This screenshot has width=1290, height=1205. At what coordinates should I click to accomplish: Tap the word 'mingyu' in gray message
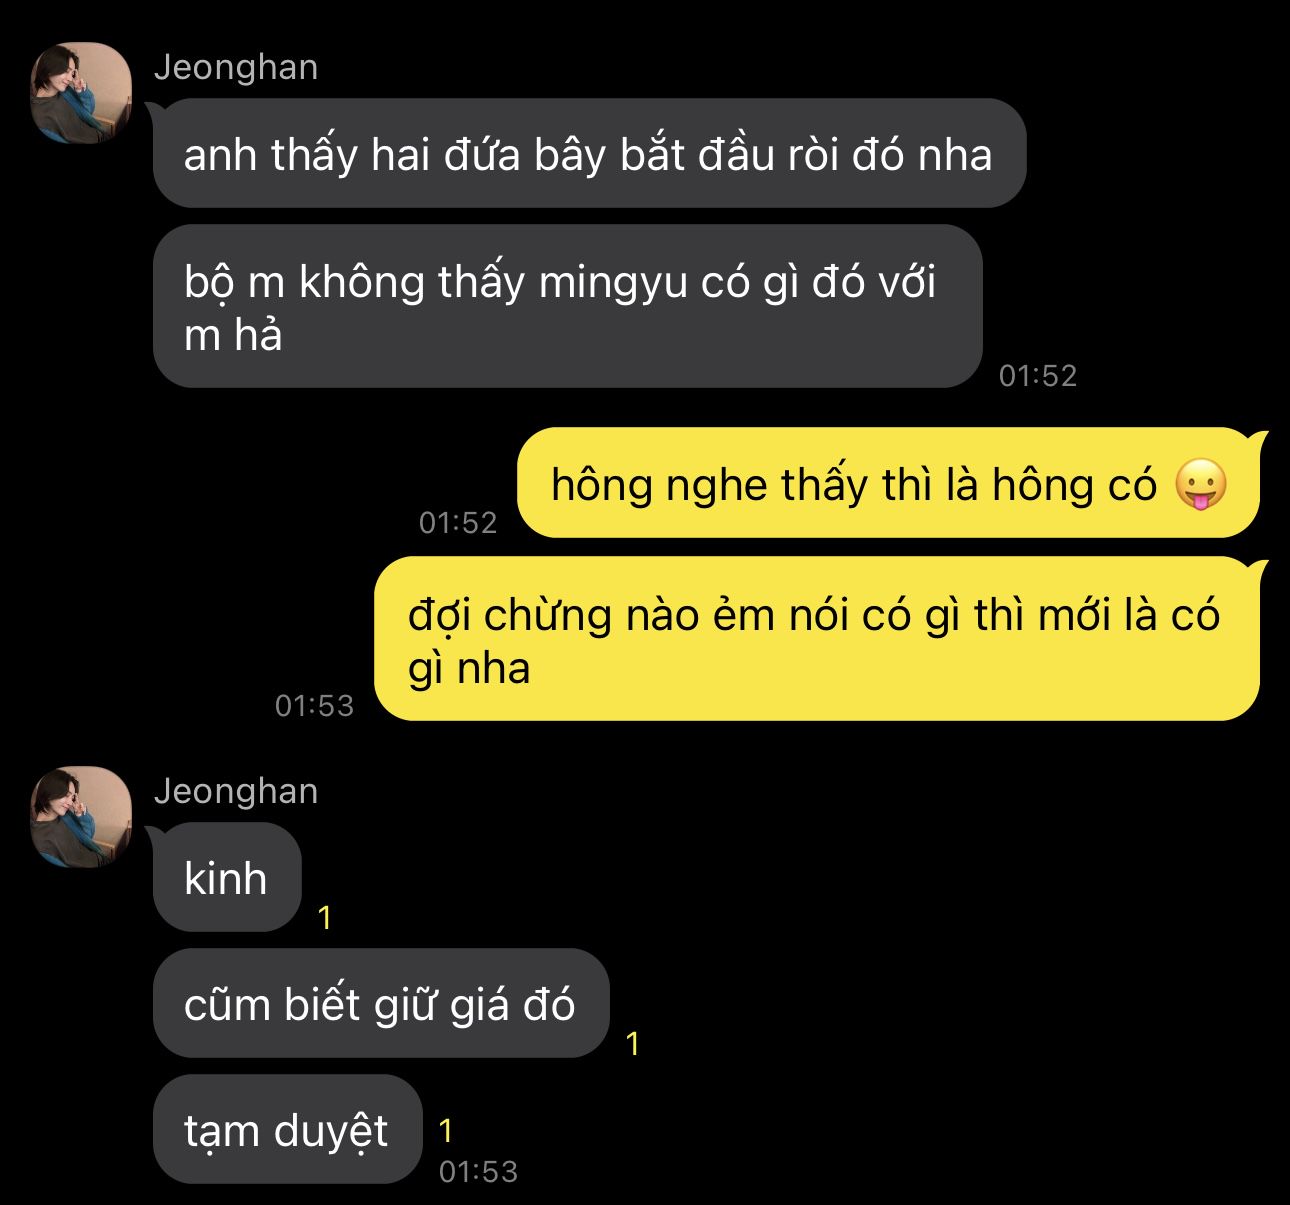click(613, 283)
